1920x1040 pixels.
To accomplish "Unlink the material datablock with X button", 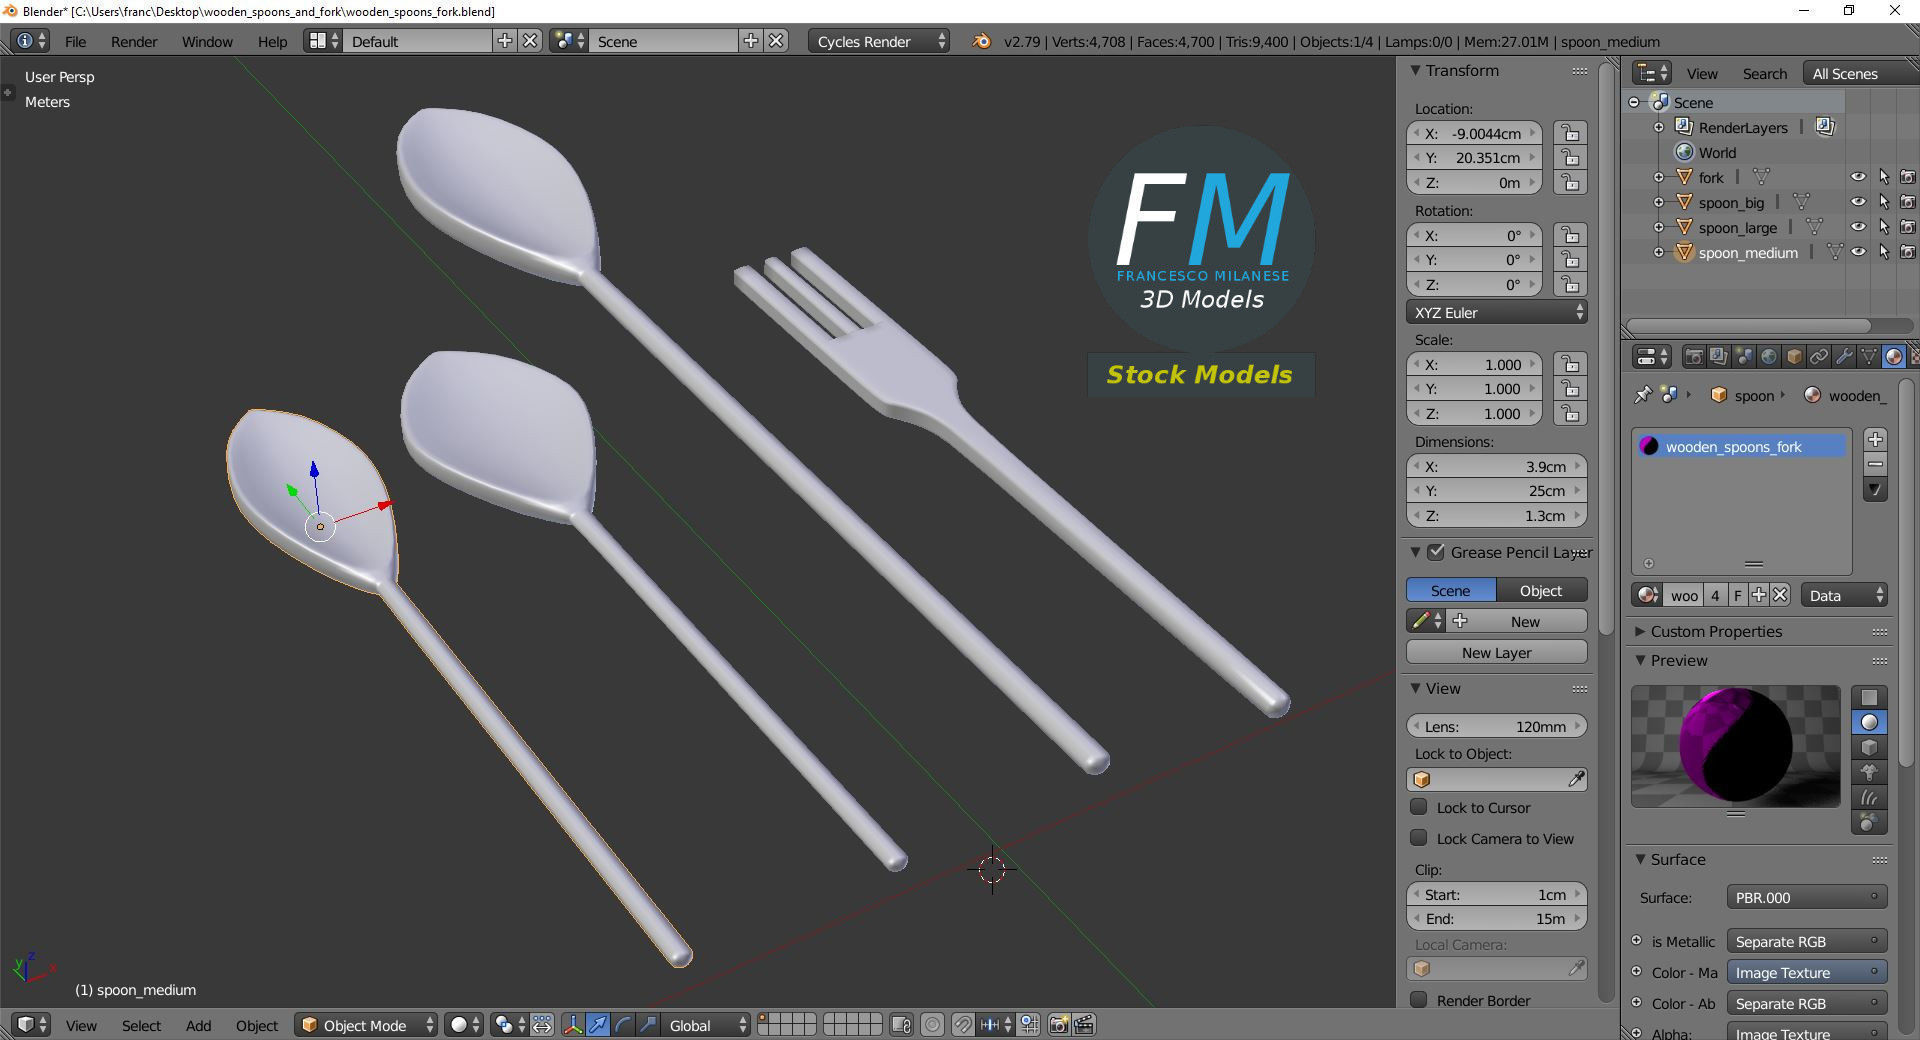I will [x=1780, y=595].
